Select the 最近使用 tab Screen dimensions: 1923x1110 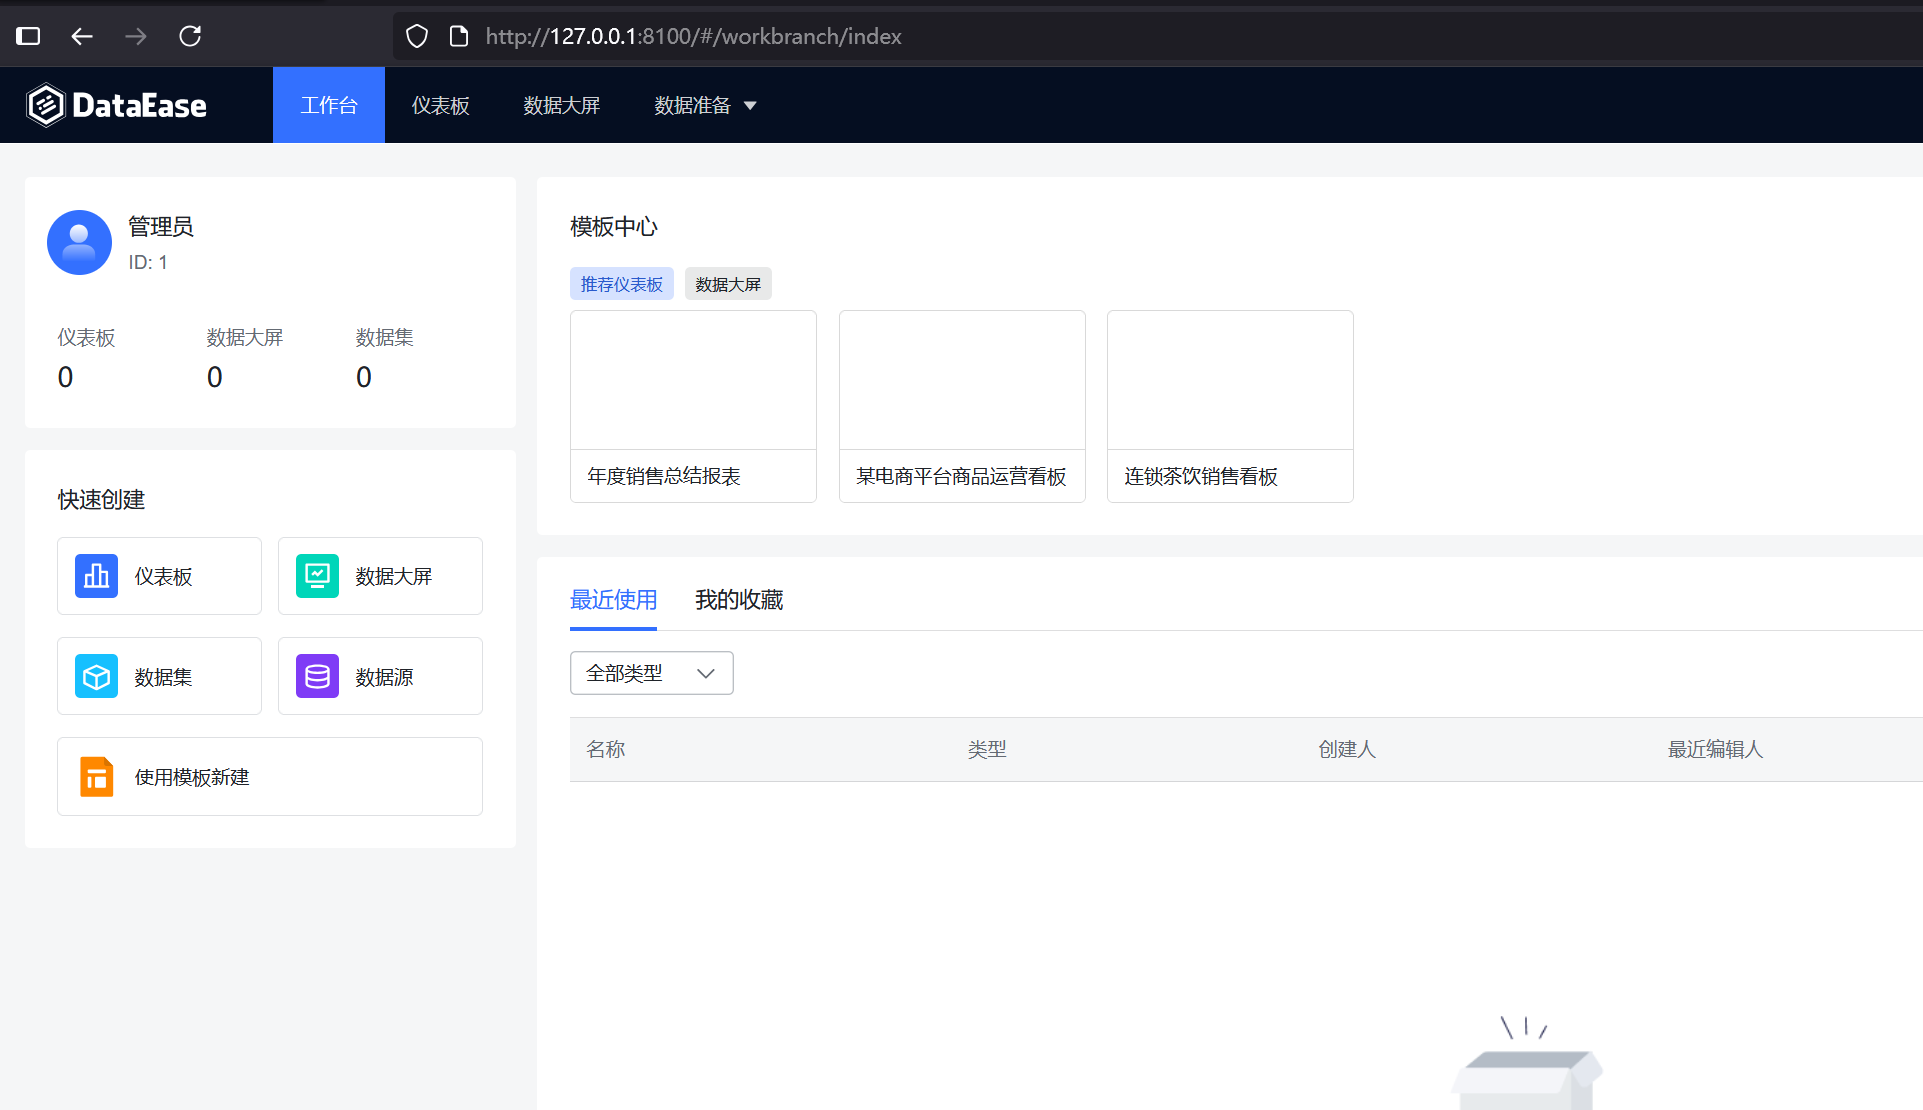coord(613,600)
